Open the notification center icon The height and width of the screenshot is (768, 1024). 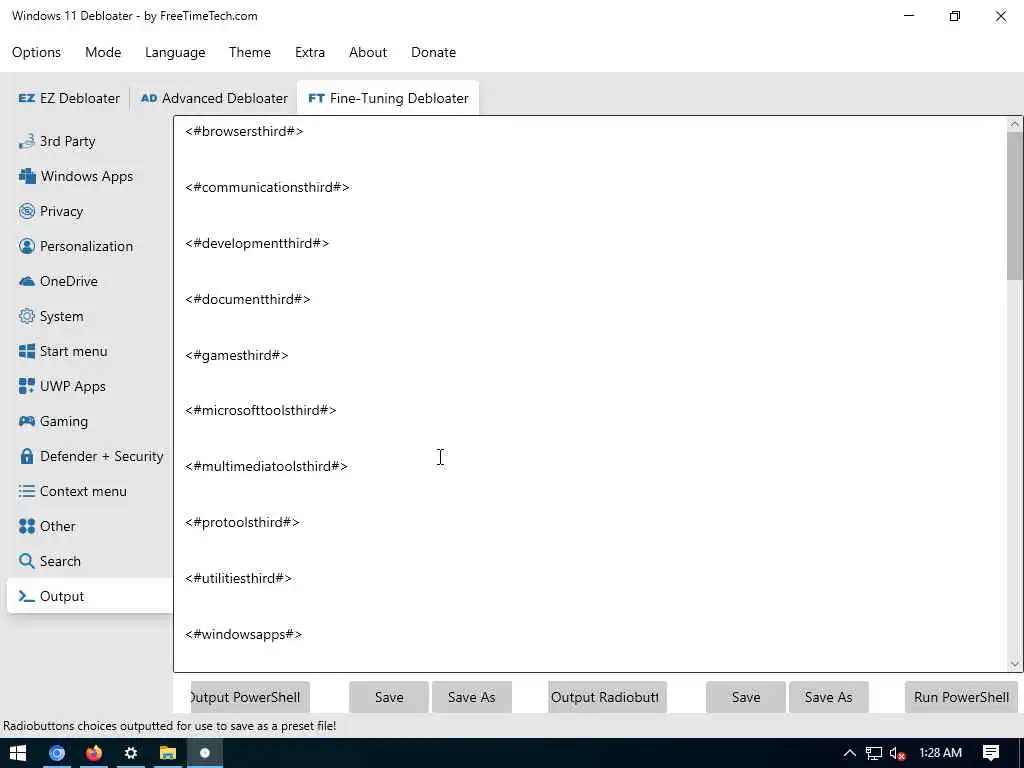tap(991, 753)
